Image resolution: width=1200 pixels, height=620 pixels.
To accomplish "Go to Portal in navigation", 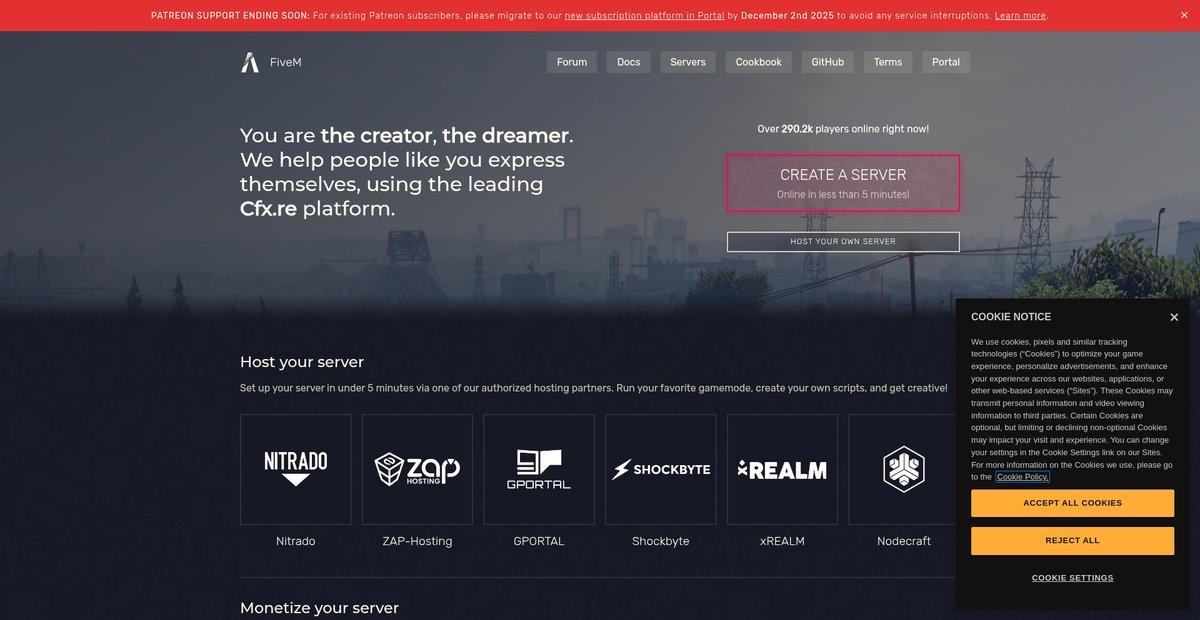I will [946, 62].
